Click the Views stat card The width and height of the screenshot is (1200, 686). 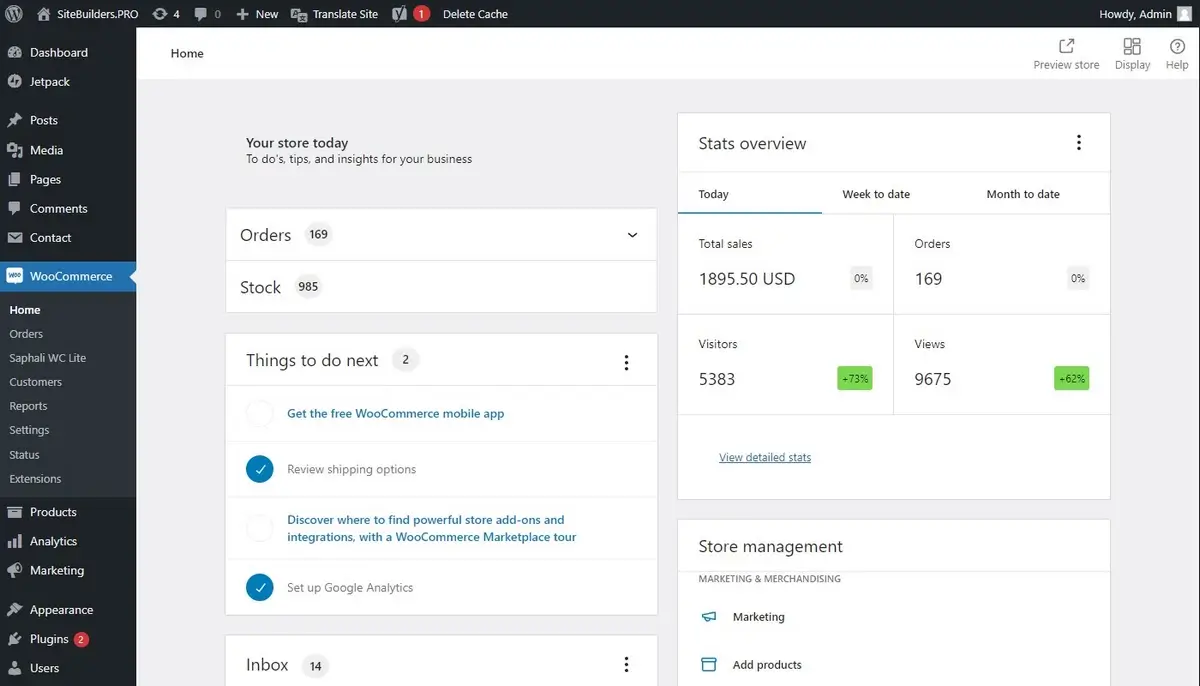[x=1002, y=364]
